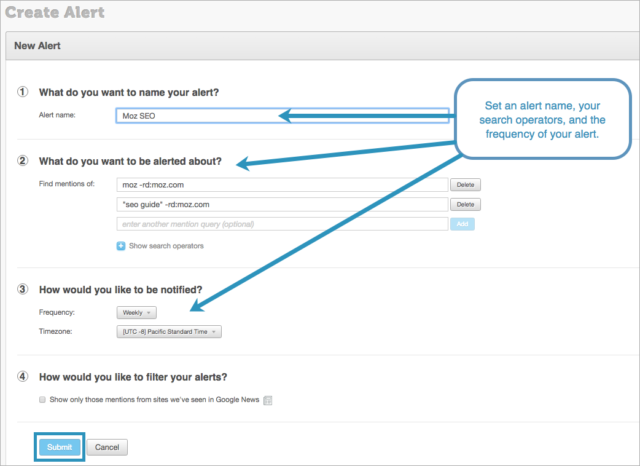Enable the Google News mentions filter checkbox
The image size is (640, 466).
point(41,400)
